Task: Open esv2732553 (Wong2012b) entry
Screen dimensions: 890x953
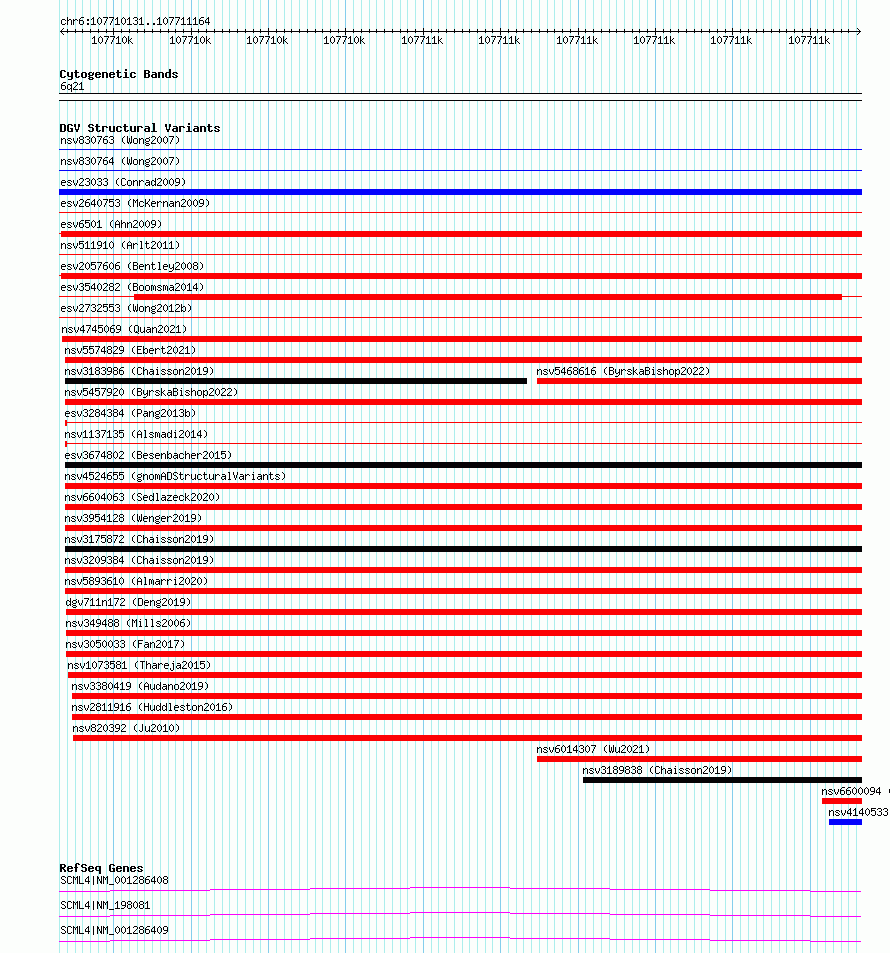Action: click(126, 308)
